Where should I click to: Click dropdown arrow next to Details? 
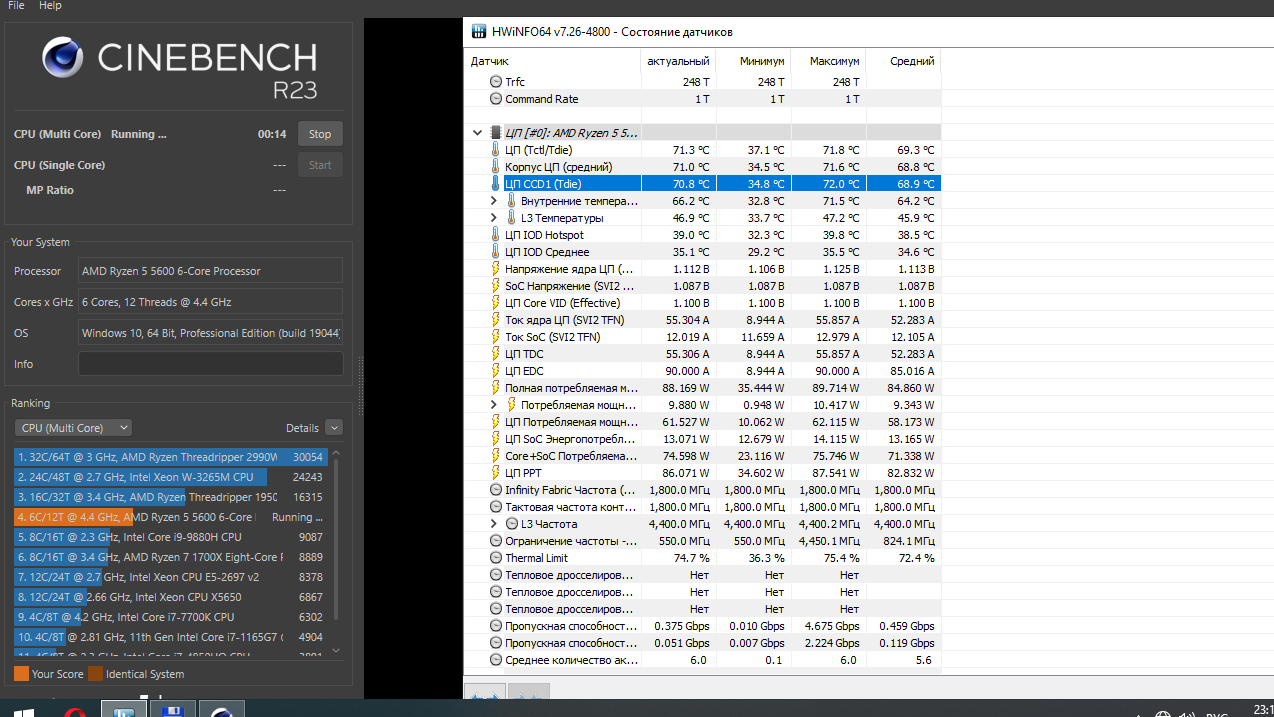pyautogui.click(x=334, y=428)
